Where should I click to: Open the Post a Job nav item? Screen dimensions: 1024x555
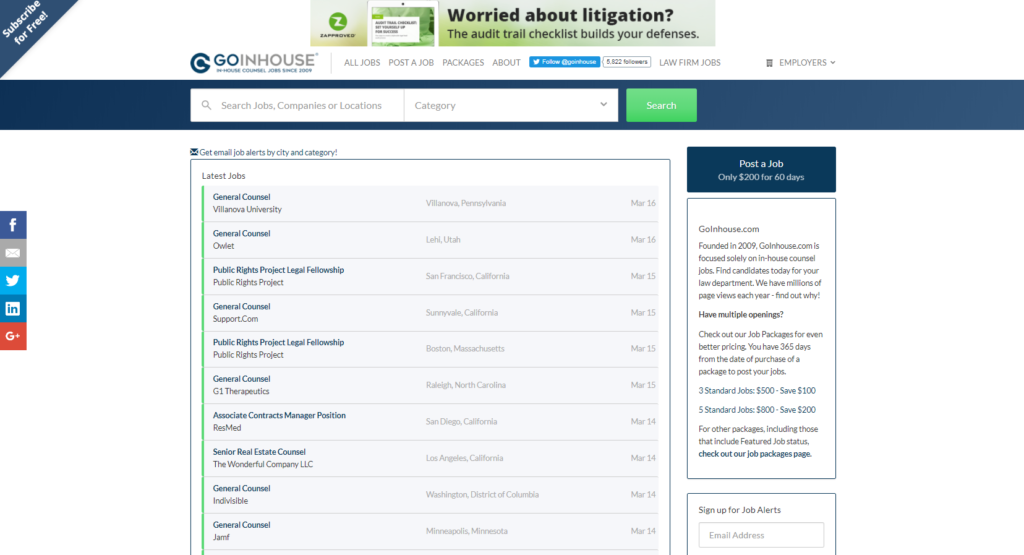pyautogui.click(x=411, y=63)
